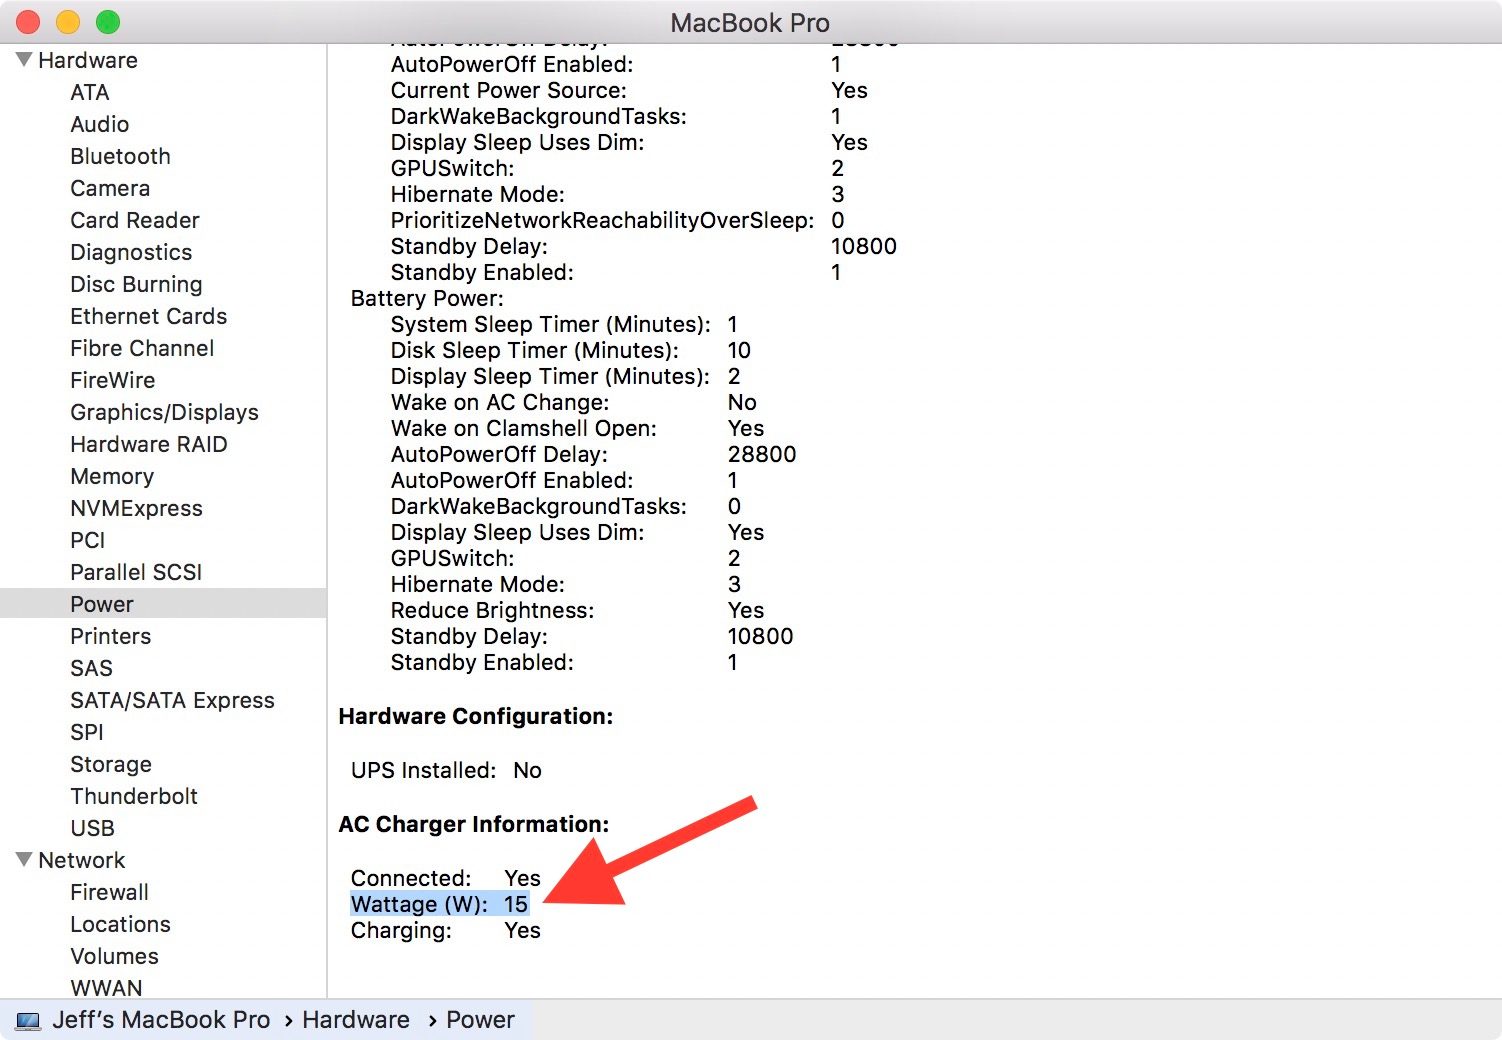Image resolution: width=1502 pixels, height=1040 pixels.
Task: Click Power in the path bar
Action: (x=480, y=1020)
